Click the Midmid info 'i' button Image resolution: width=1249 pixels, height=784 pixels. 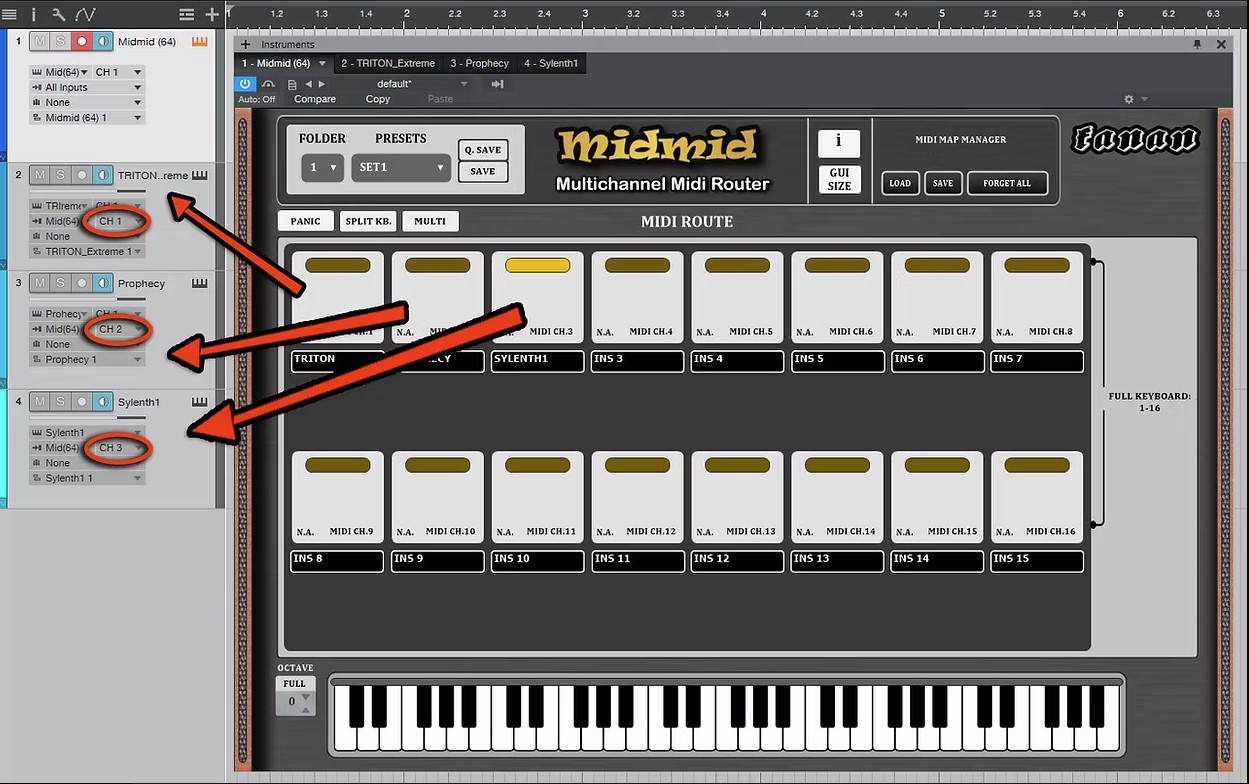pos(838,143)
